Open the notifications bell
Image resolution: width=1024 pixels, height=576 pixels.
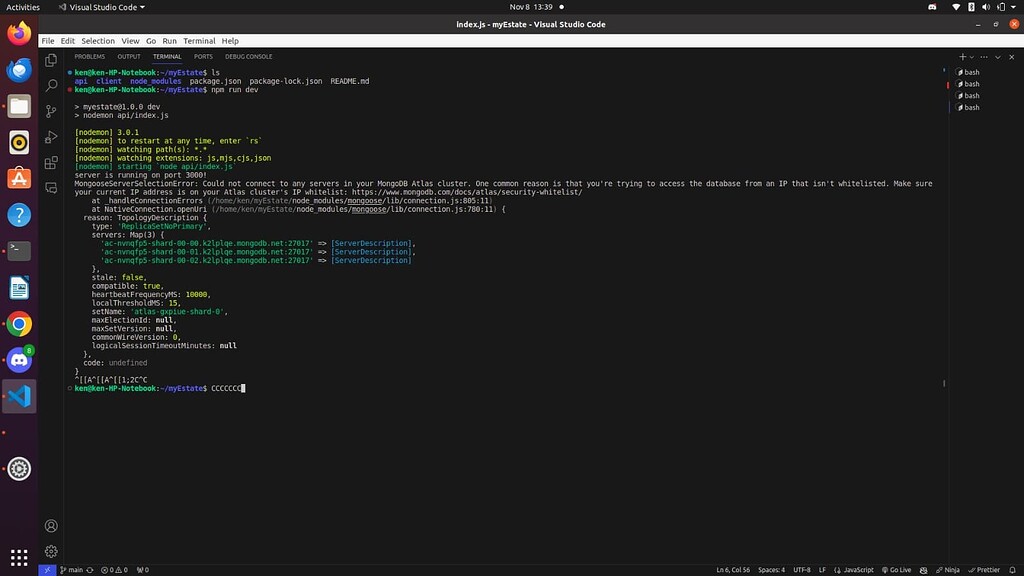[x=1012, y=570]
